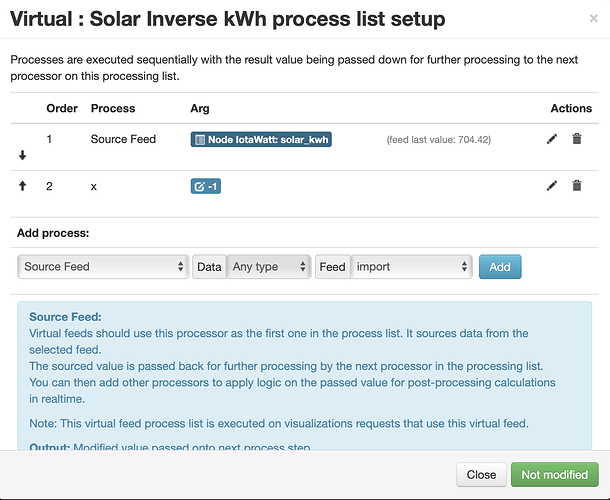Click the Data label addon
The image size is (610, 500).
coord(209,267)
